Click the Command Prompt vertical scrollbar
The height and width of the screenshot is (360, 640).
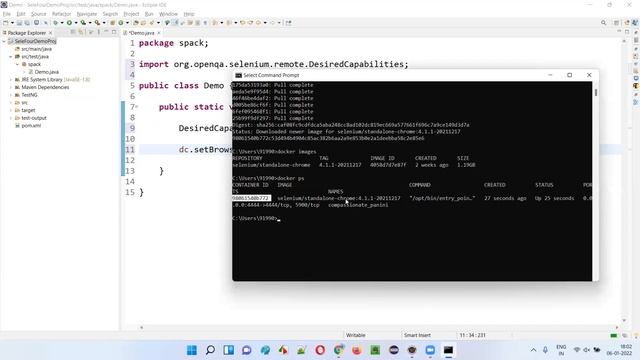coord(596,181)
